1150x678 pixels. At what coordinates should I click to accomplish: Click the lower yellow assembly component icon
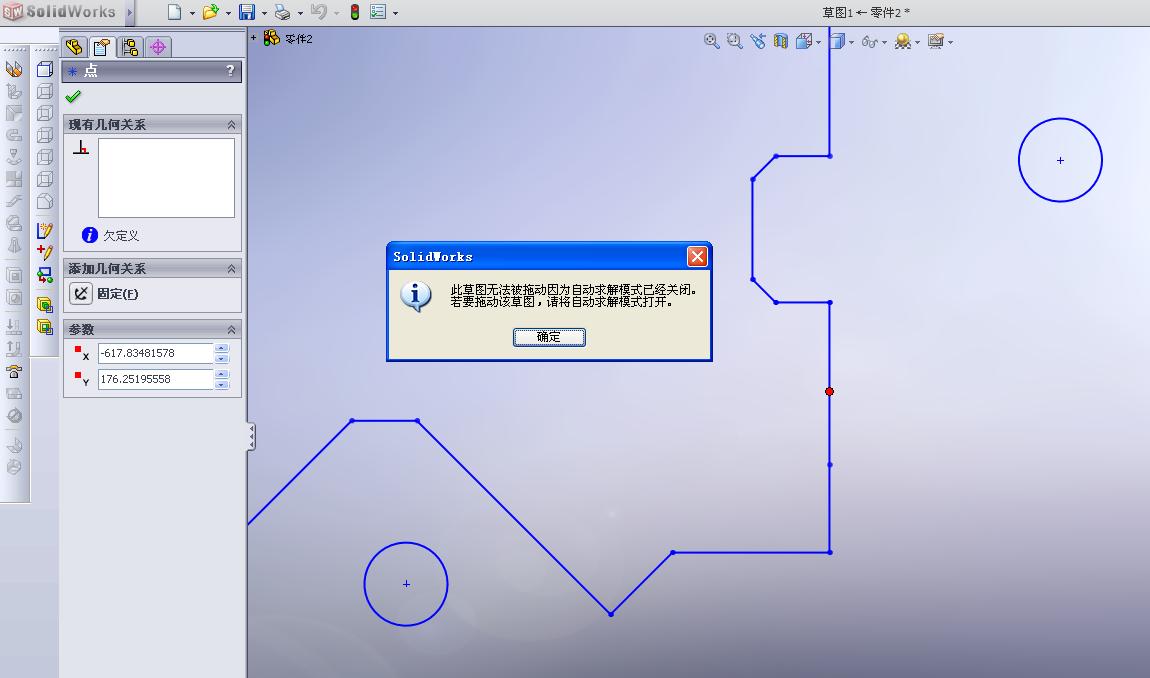click(45, 327)
